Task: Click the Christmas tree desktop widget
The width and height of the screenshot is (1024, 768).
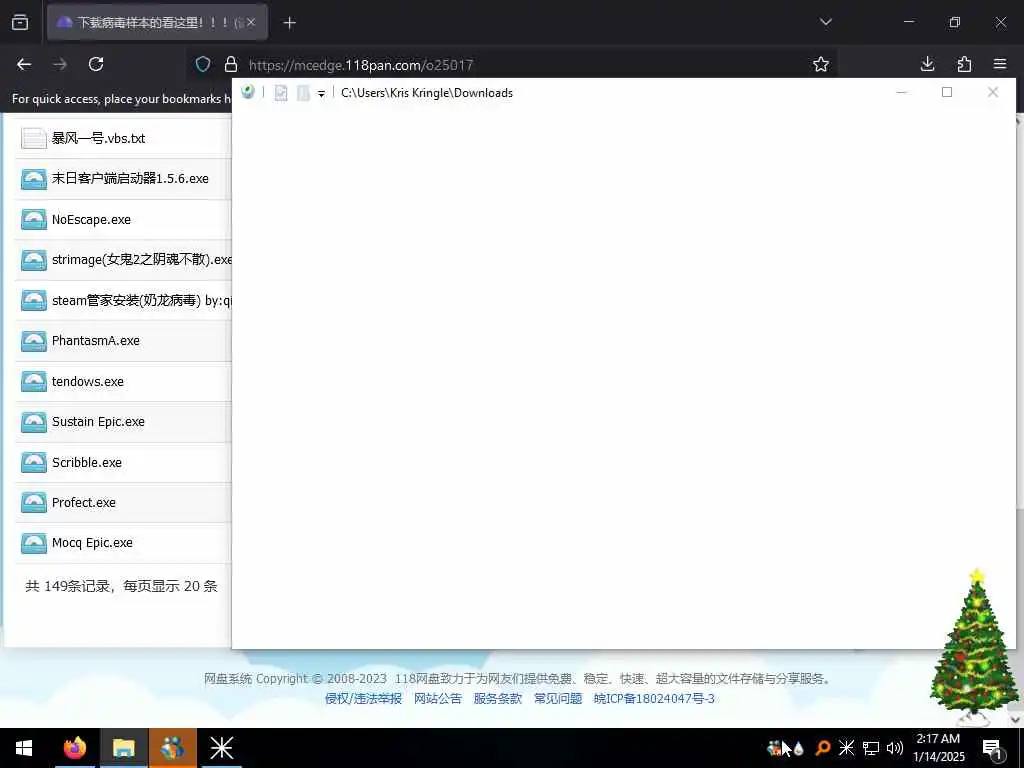Action: point(975,647)
